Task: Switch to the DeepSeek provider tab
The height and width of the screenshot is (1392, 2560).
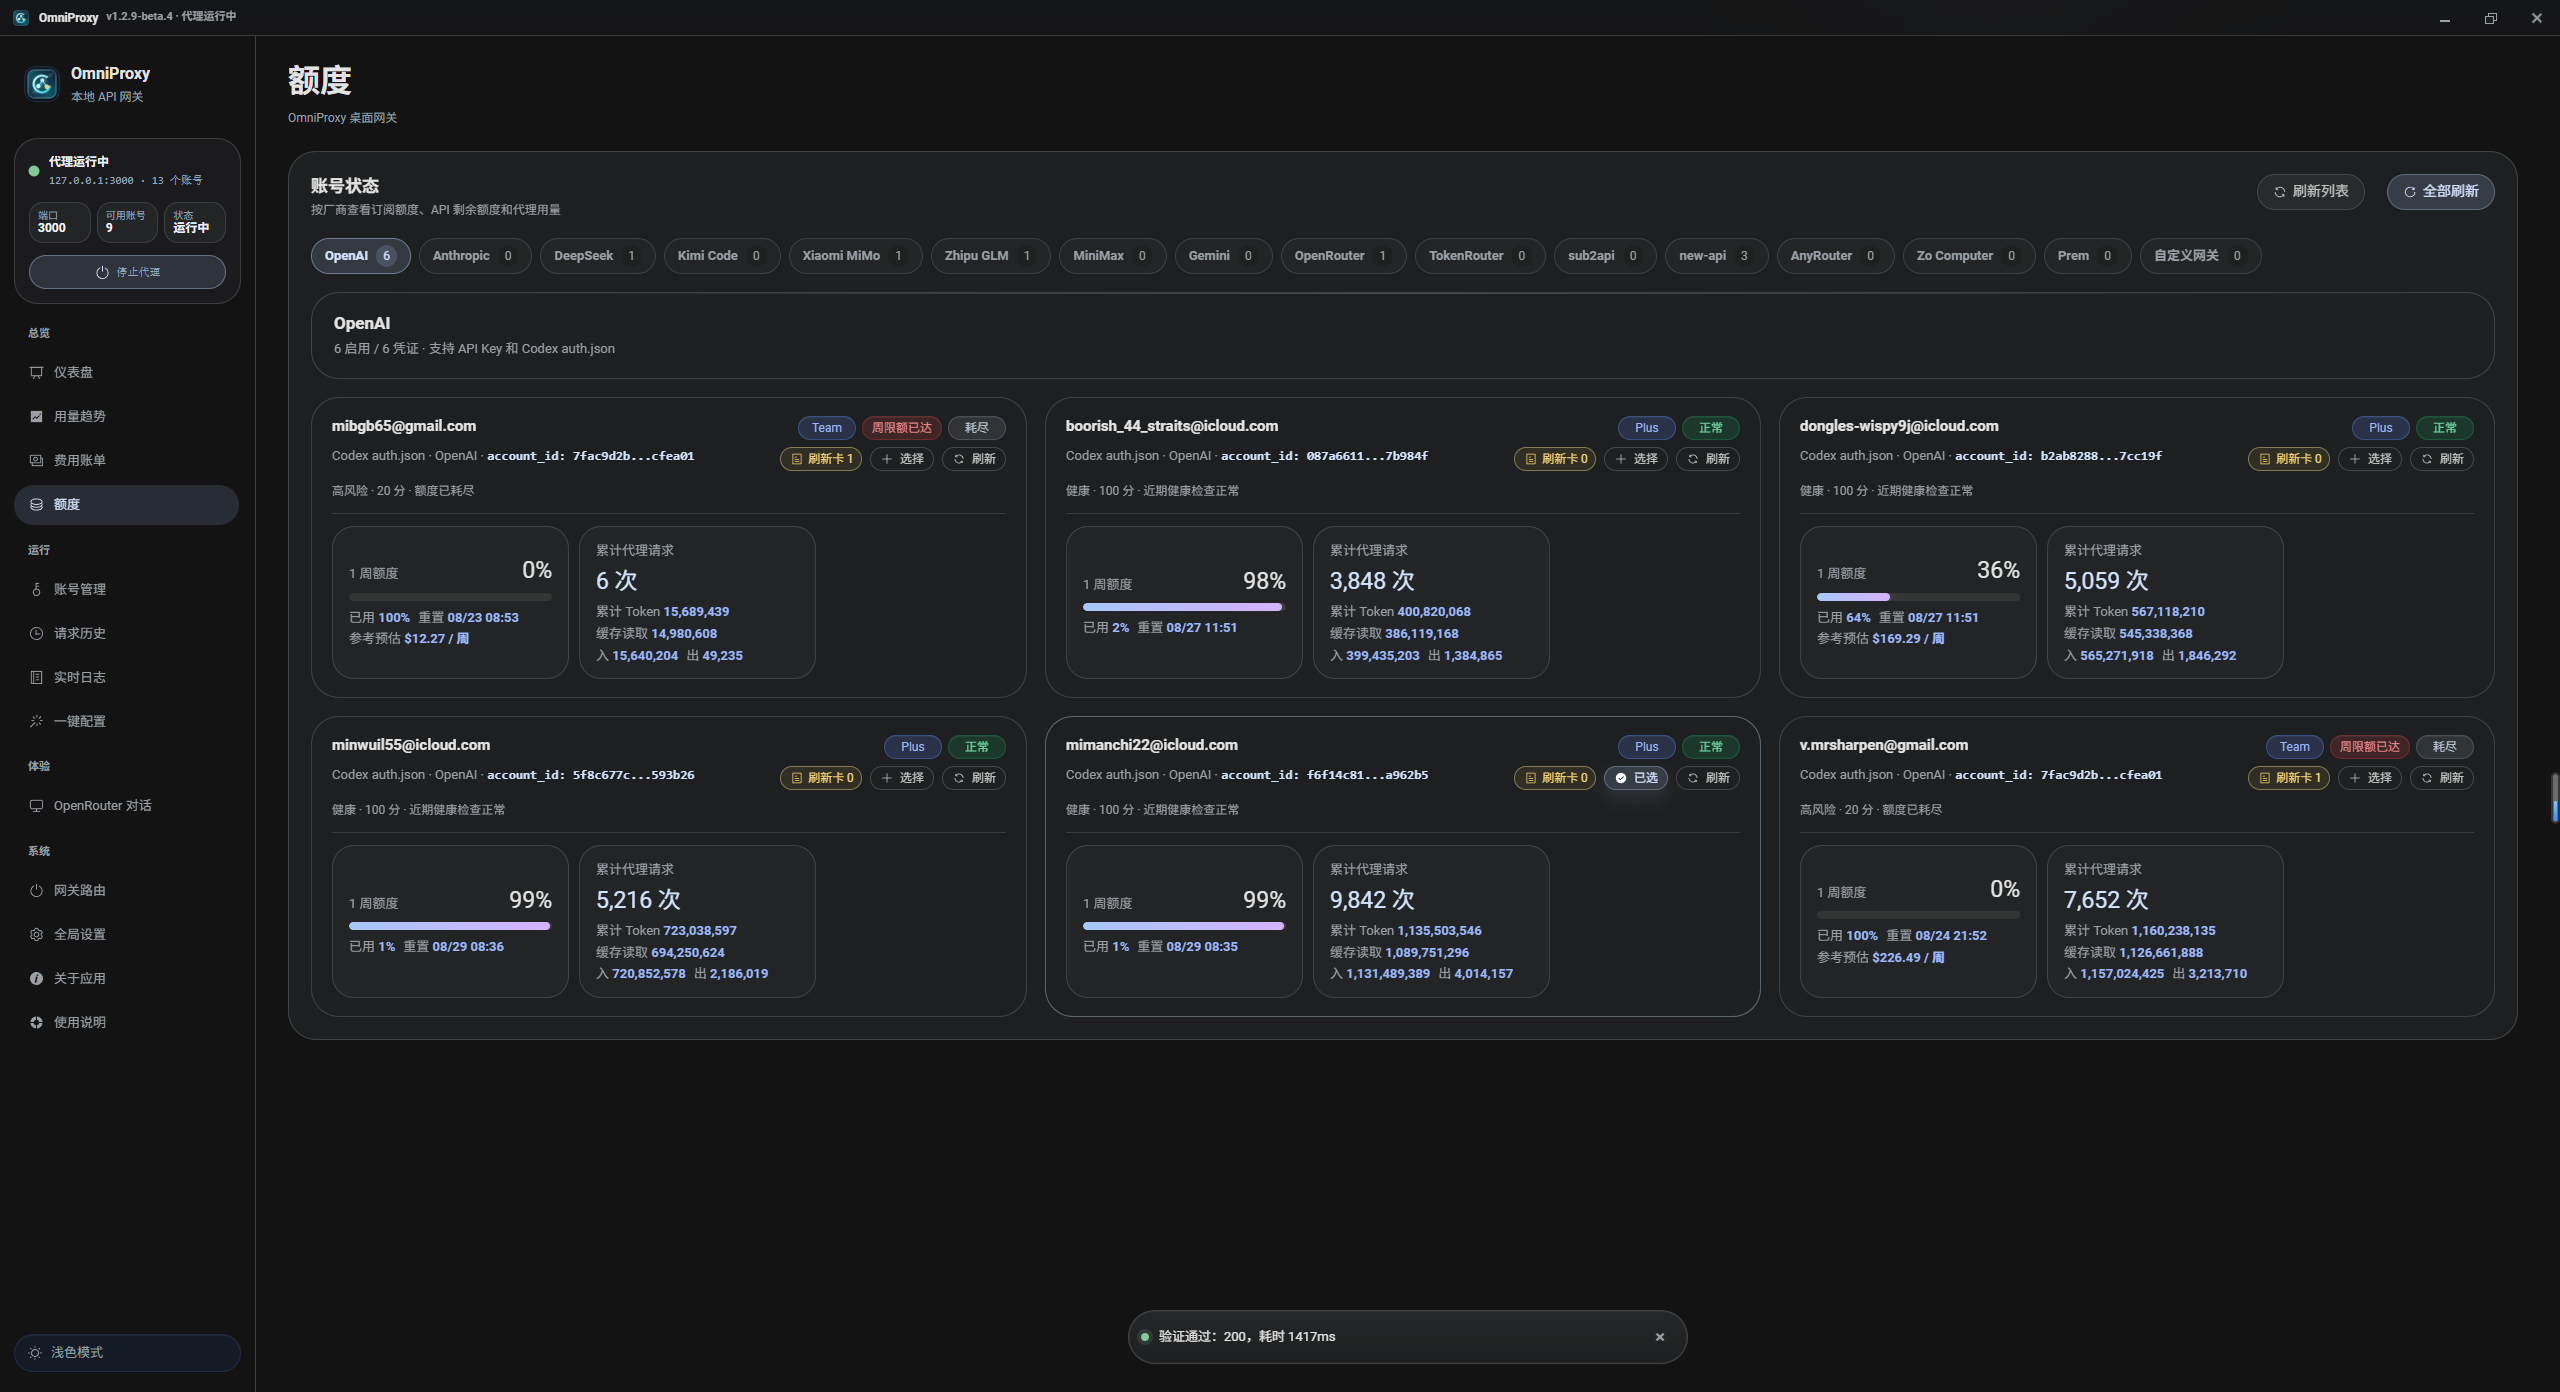Action: [x=597, y=256]
